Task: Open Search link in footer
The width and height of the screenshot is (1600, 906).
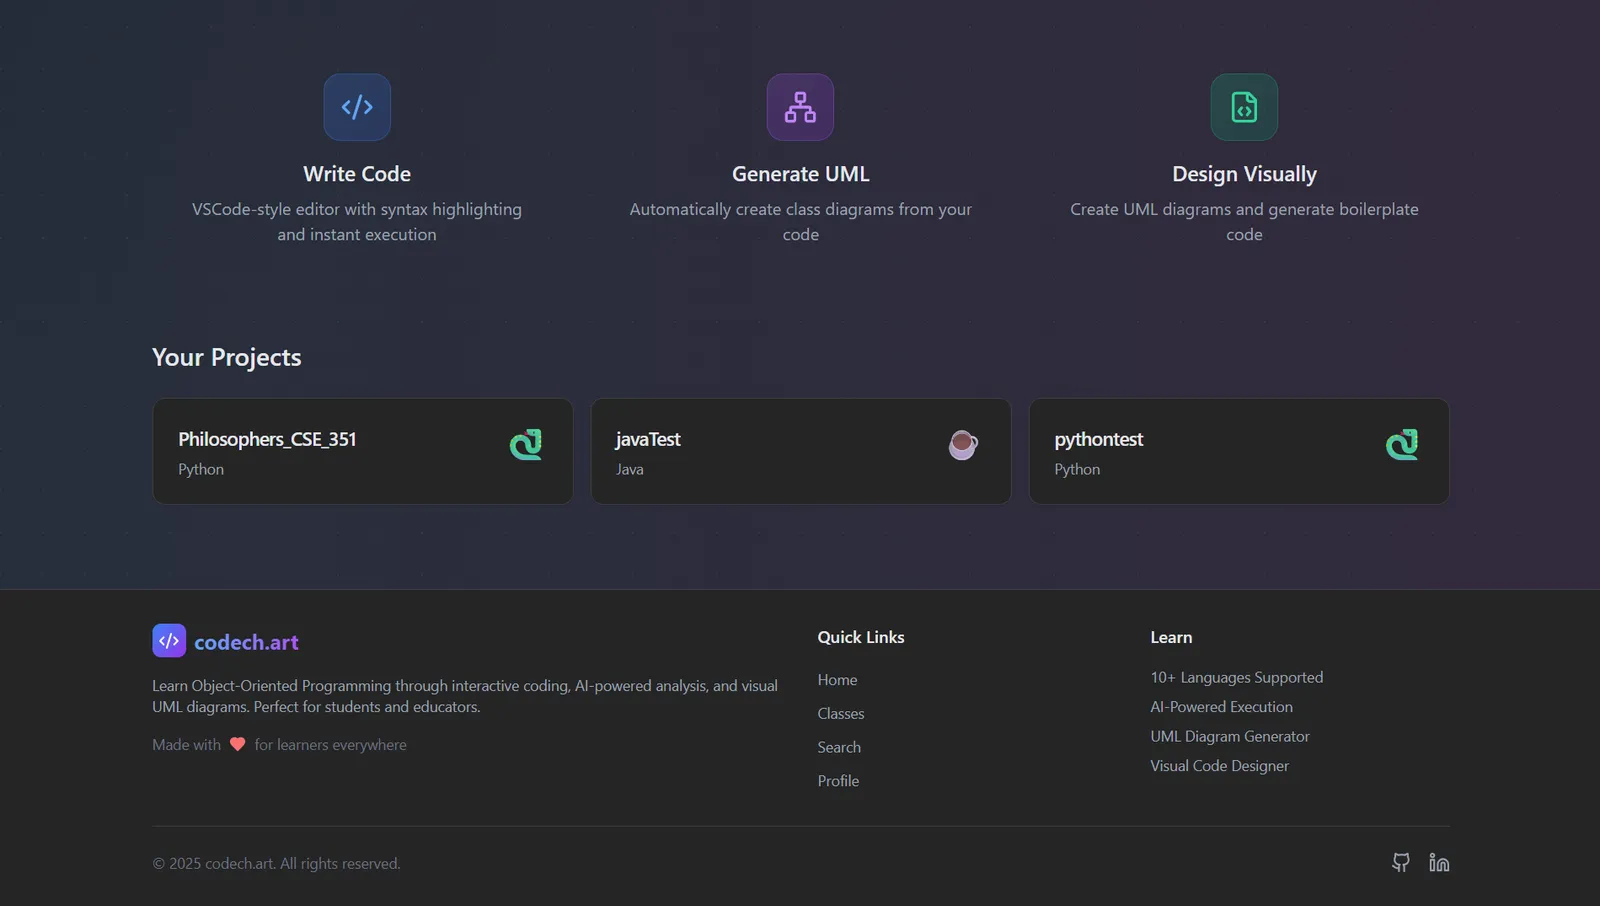Action: coord(839,747)
